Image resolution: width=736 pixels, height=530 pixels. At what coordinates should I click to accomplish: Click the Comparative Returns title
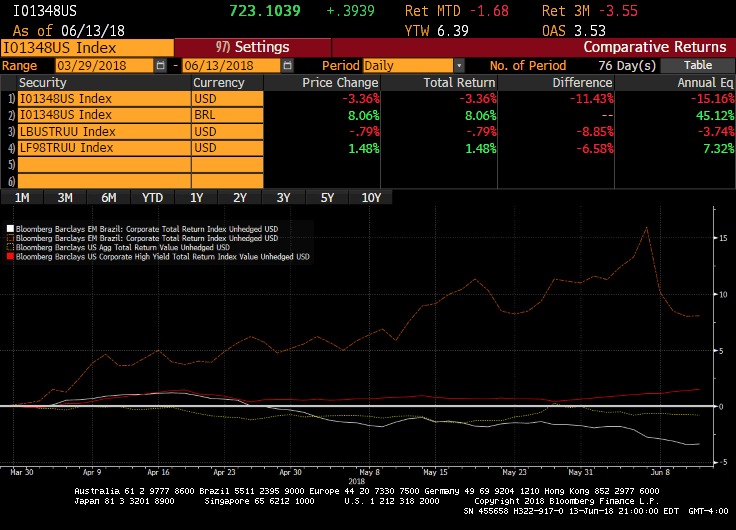click(x=655, y=47)
